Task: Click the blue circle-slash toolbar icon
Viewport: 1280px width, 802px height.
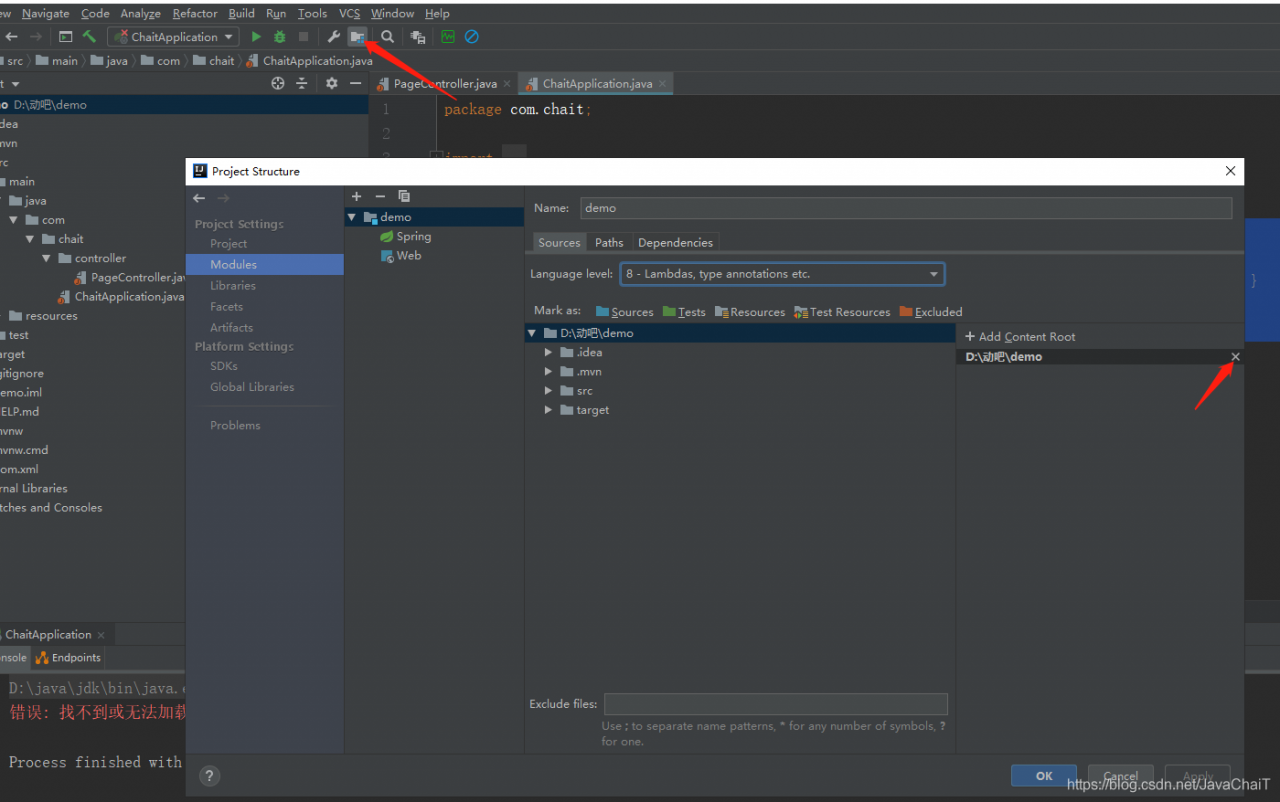Action: [x=472, y=37]
